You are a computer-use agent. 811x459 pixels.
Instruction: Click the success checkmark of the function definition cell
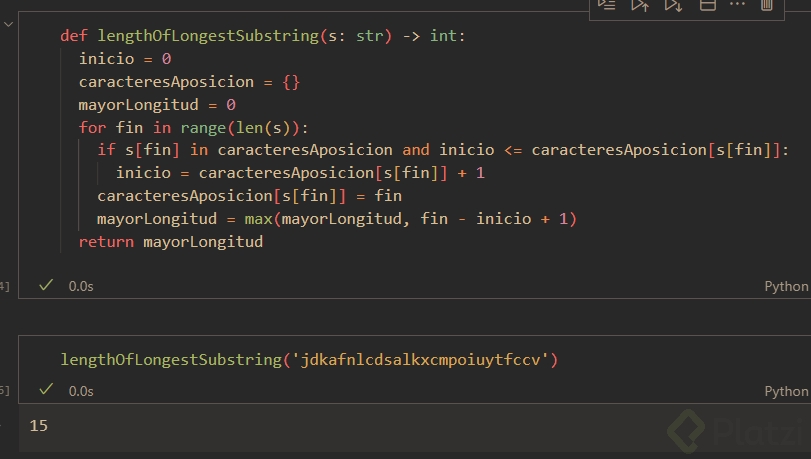pyautogui.click(x=46, y=285)
